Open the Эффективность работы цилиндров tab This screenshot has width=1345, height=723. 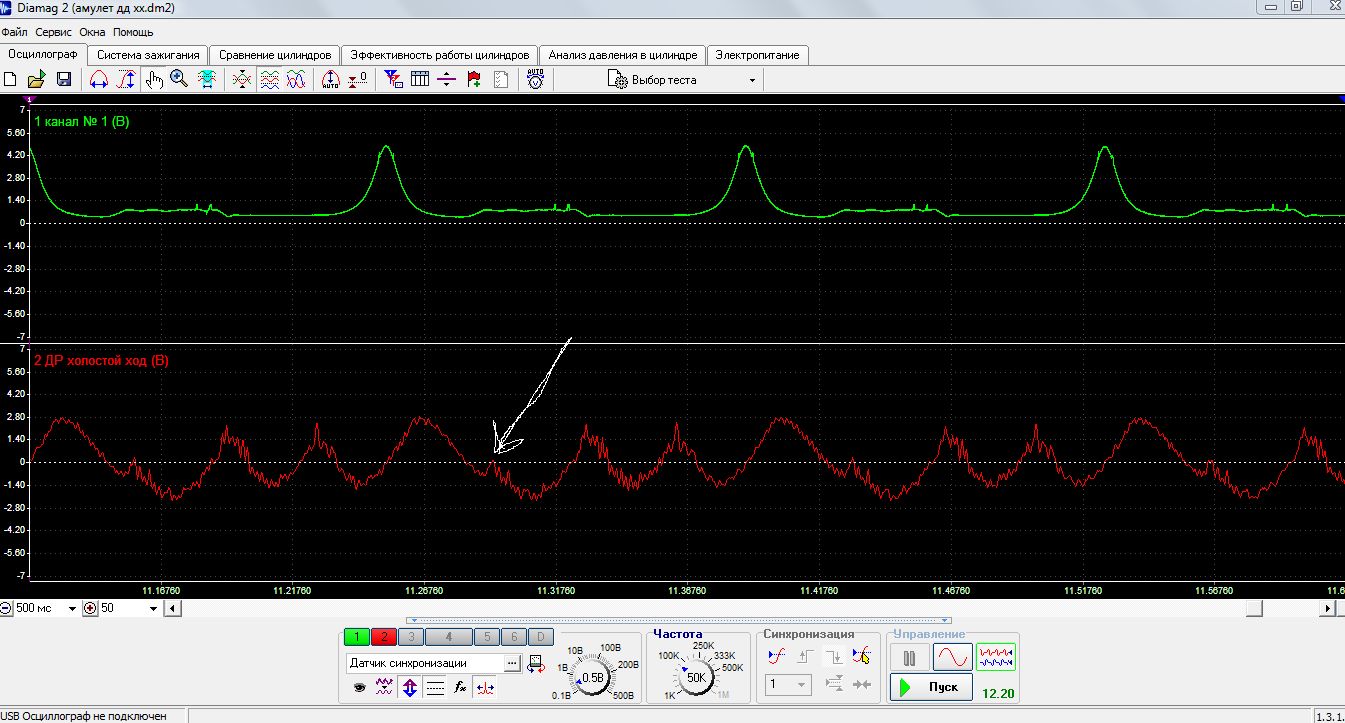(x=439, y=55)
